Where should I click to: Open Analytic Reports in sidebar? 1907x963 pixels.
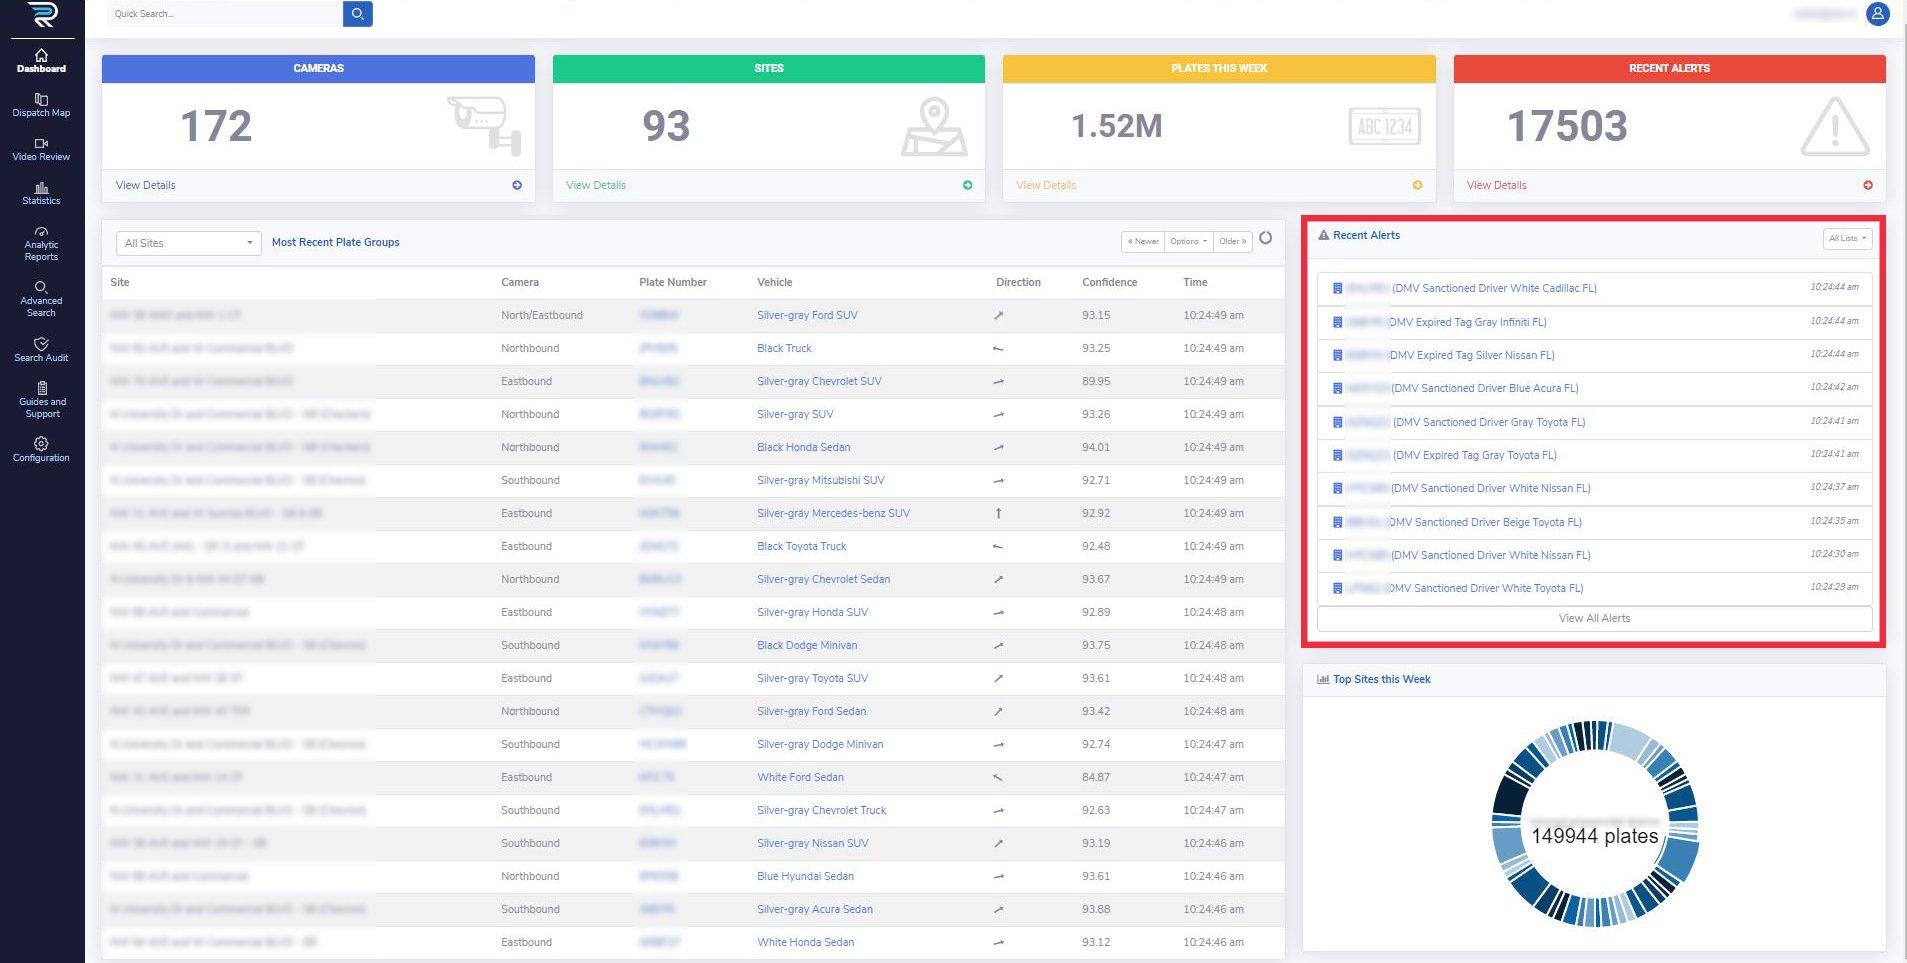pyautogui.click(x=41, y=244)
